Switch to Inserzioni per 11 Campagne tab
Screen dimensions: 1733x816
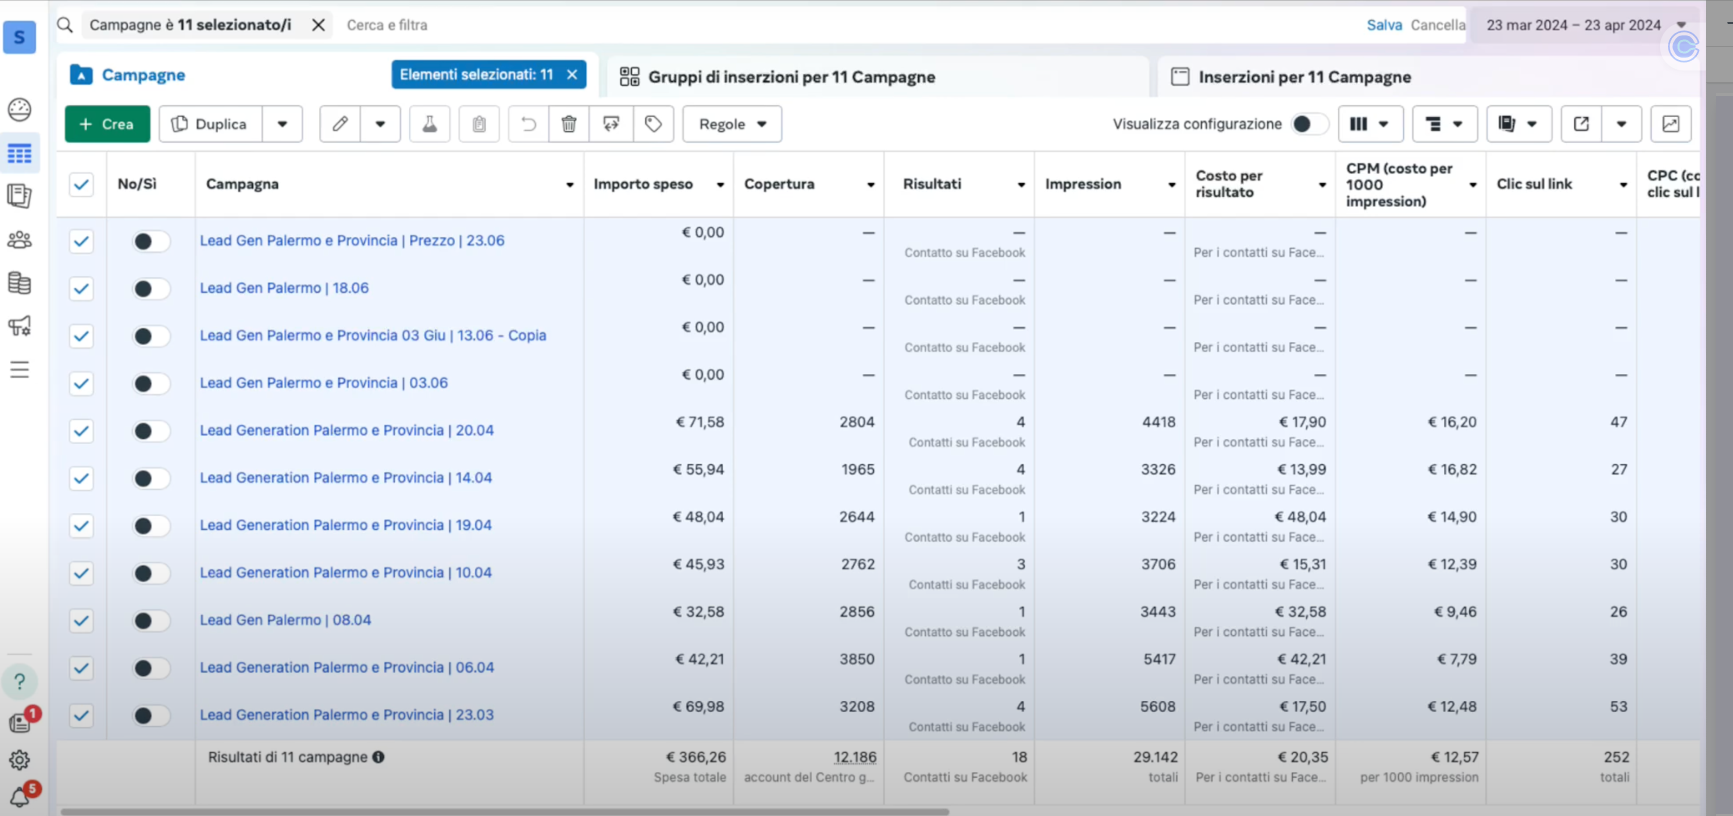point(1304,77)
